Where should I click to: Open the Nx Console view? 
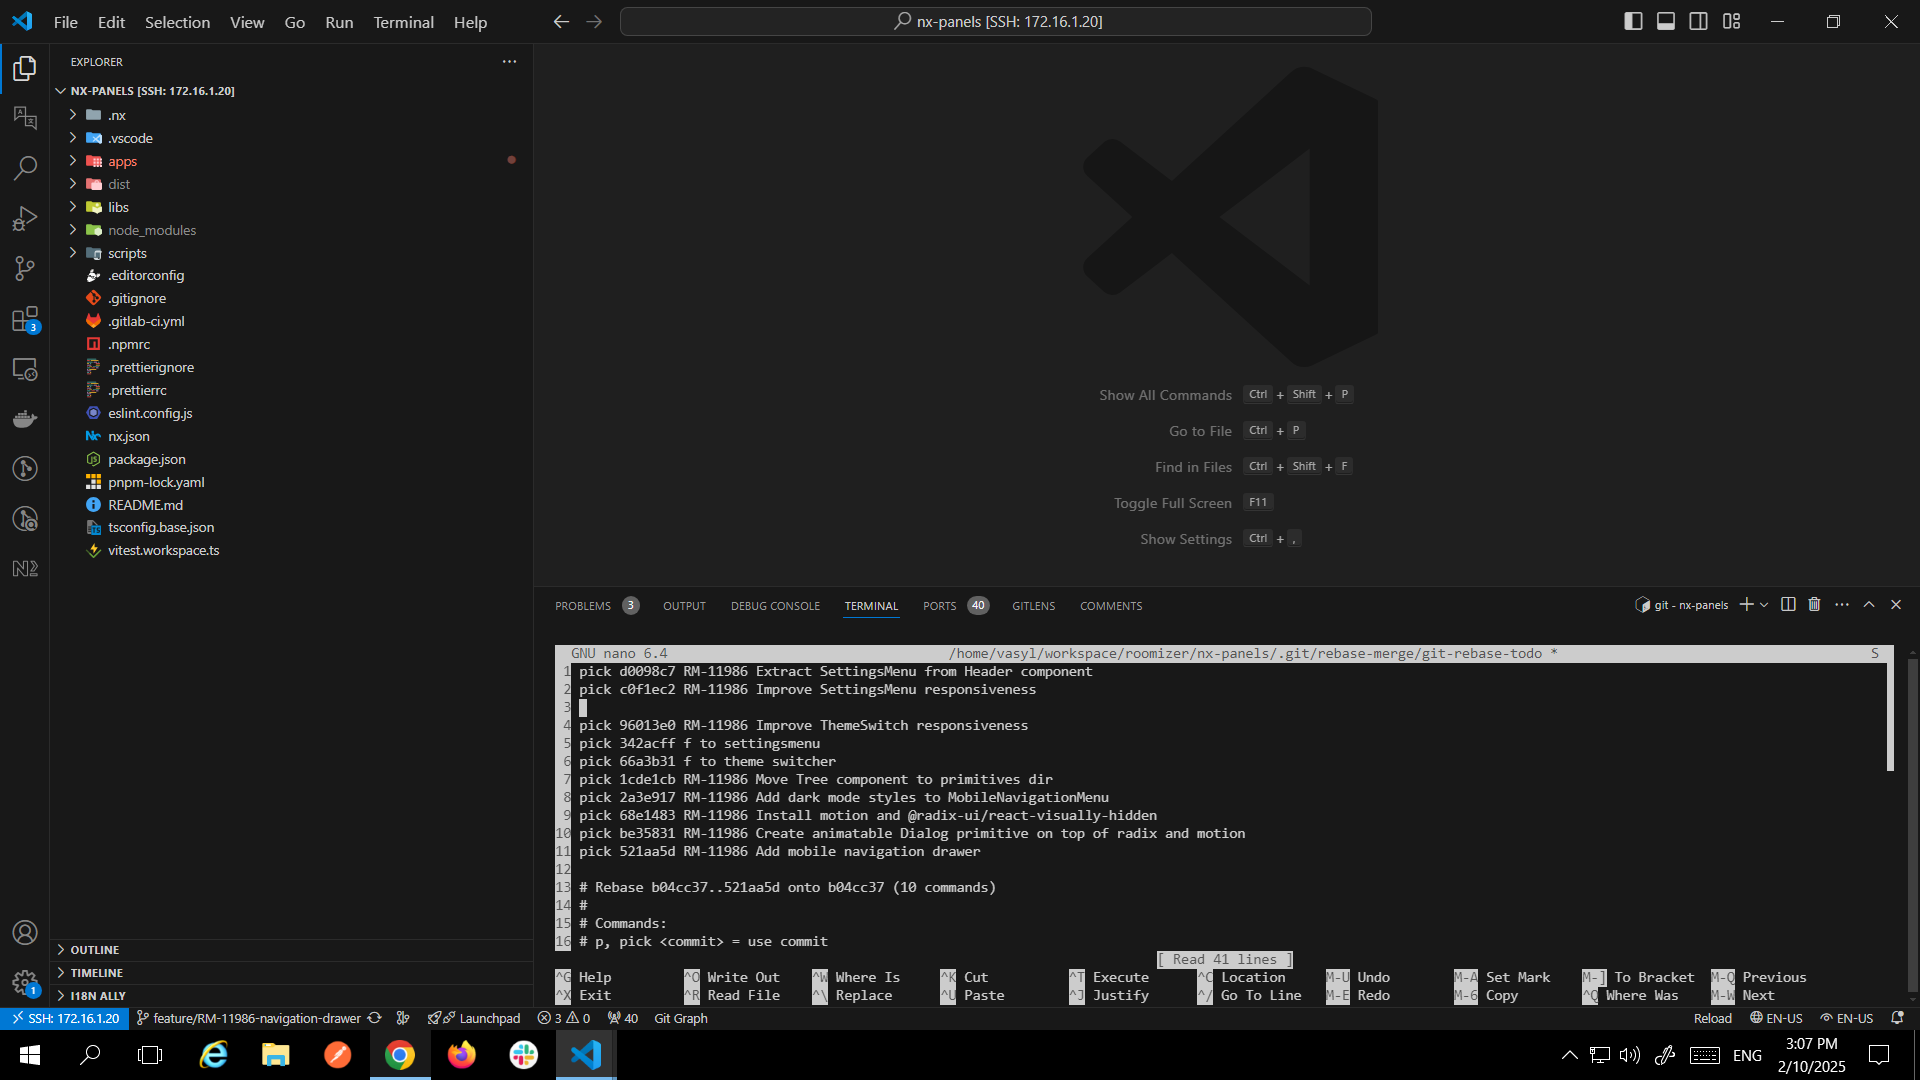[25, 569]
